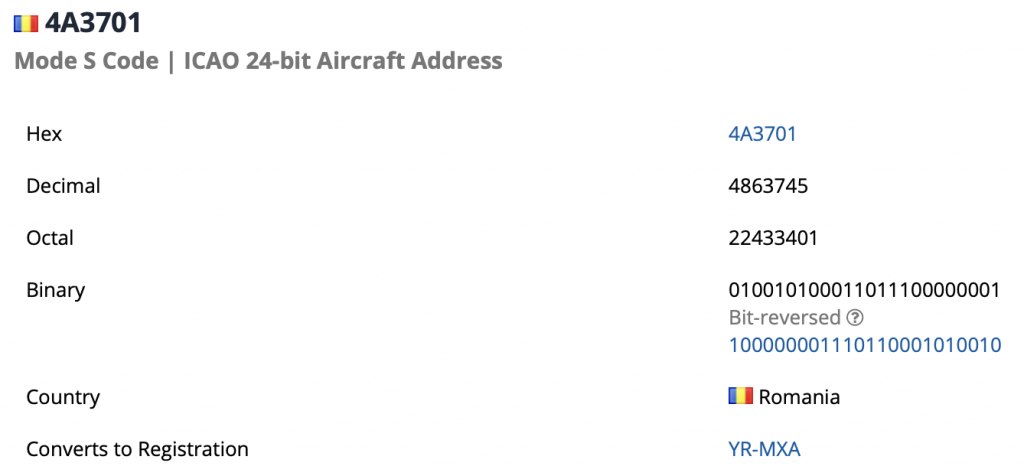Click the Converts to Registration label
Viewport: 1024px width, 476px height.
click(137, 449)
